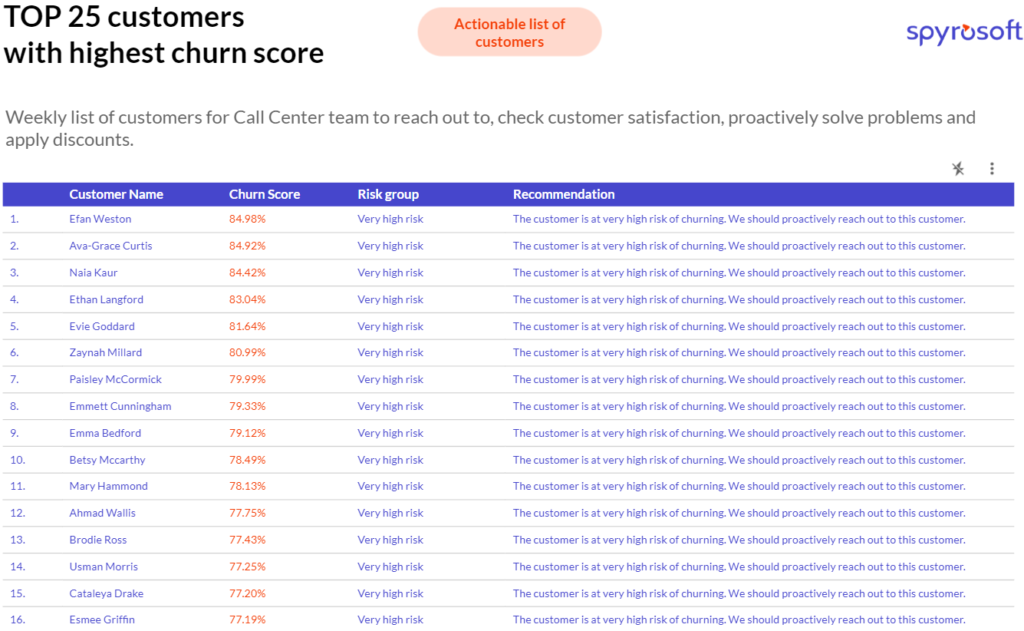Click the crossed lightning spotlight icon above the table
1024x631 pixels.
point(957,168)
